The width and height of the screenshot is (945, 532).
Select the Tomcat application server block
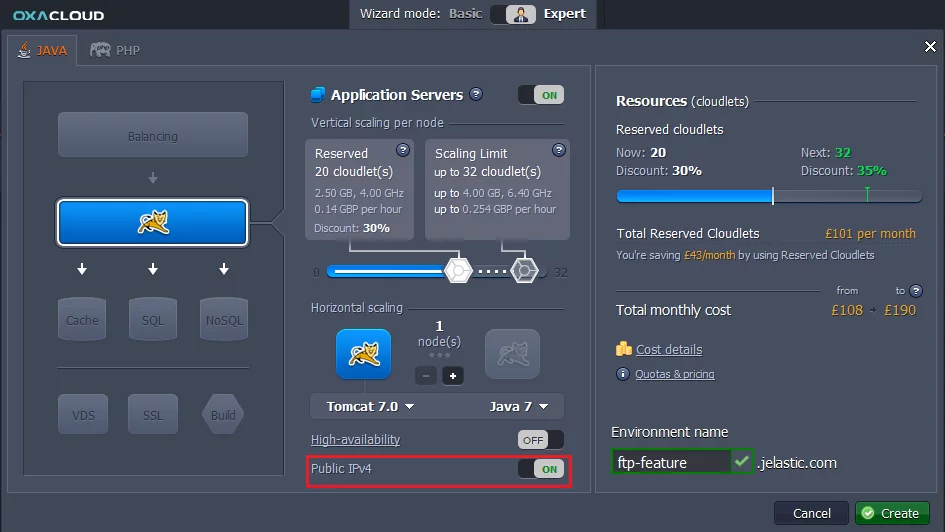point(152,222)
